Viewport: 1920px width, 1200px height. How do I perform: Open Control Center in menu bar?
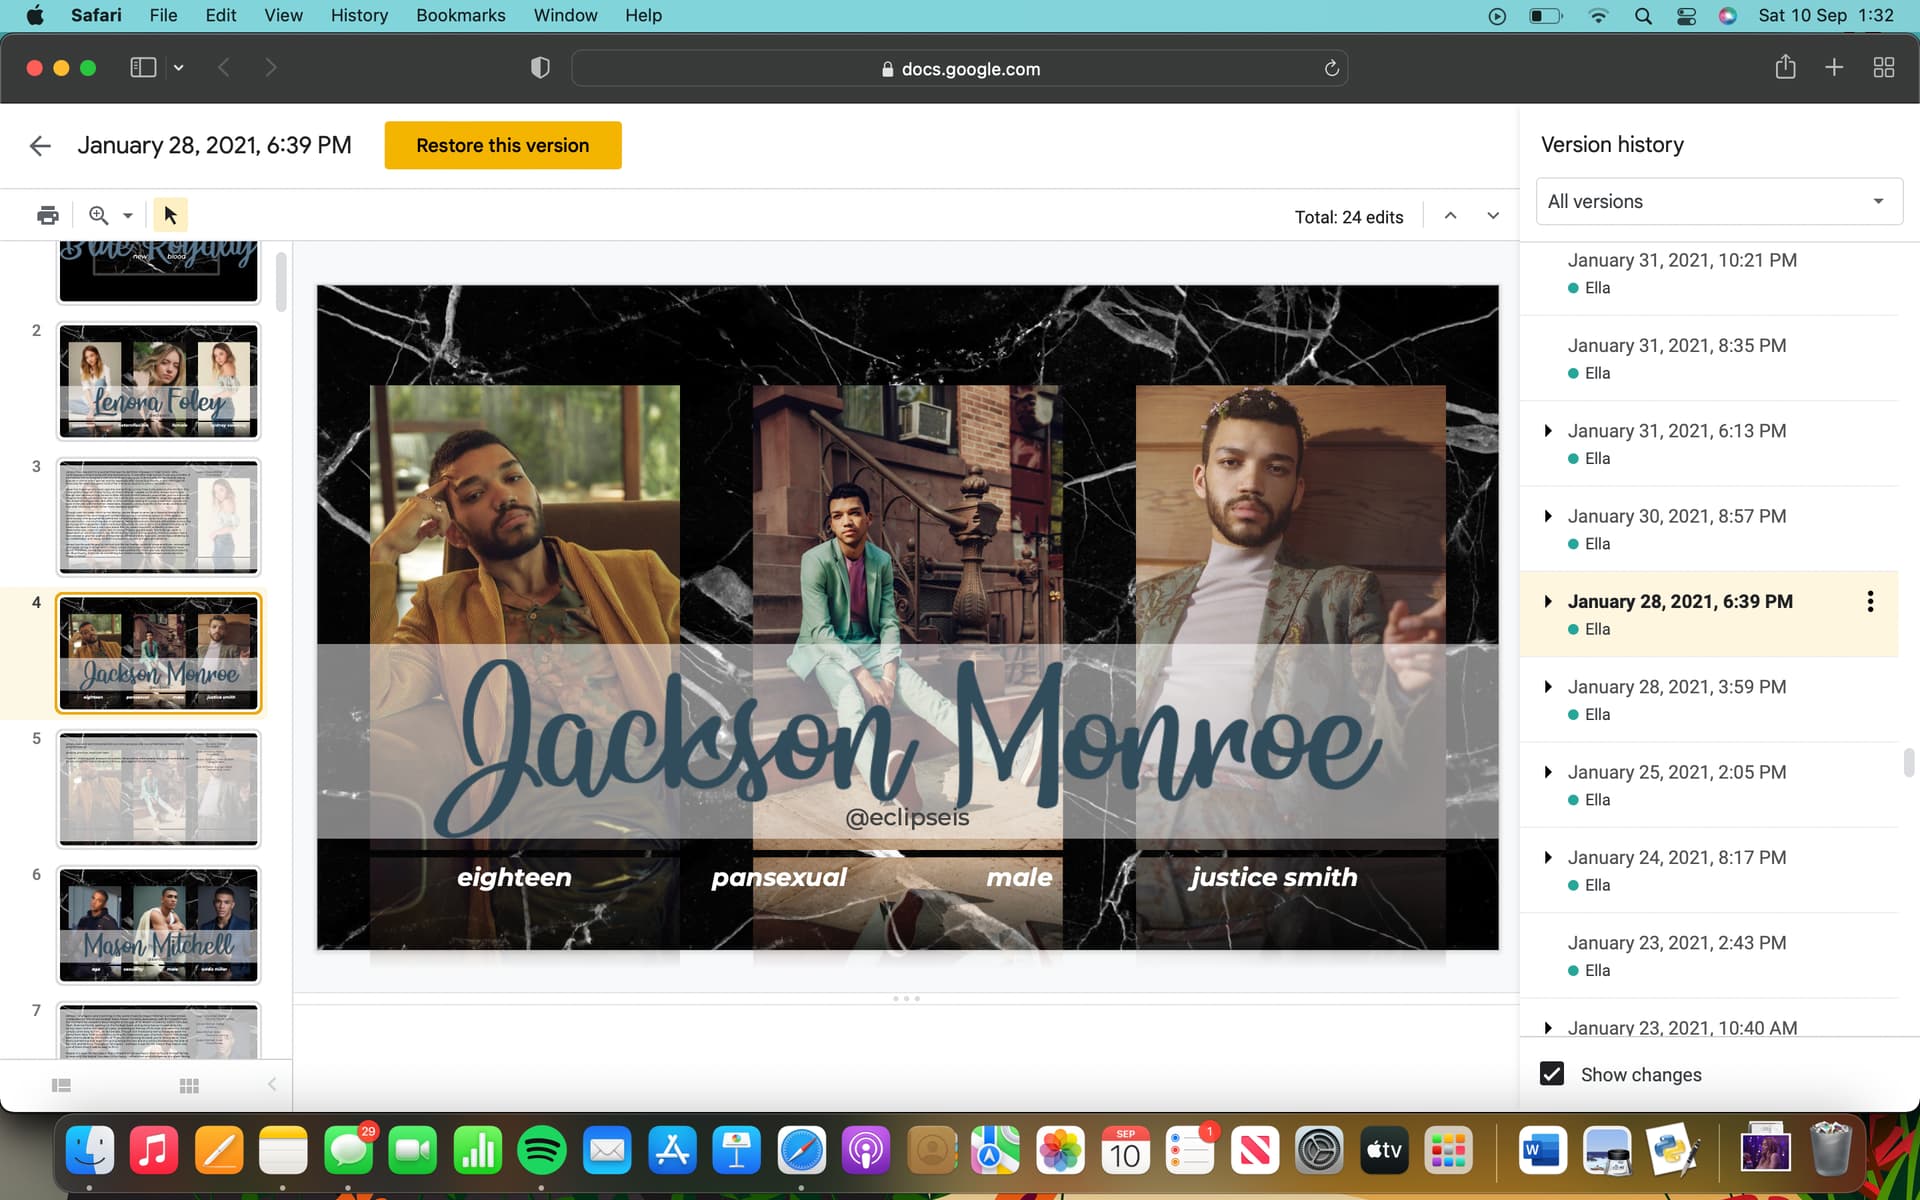tap(1686, 16)
